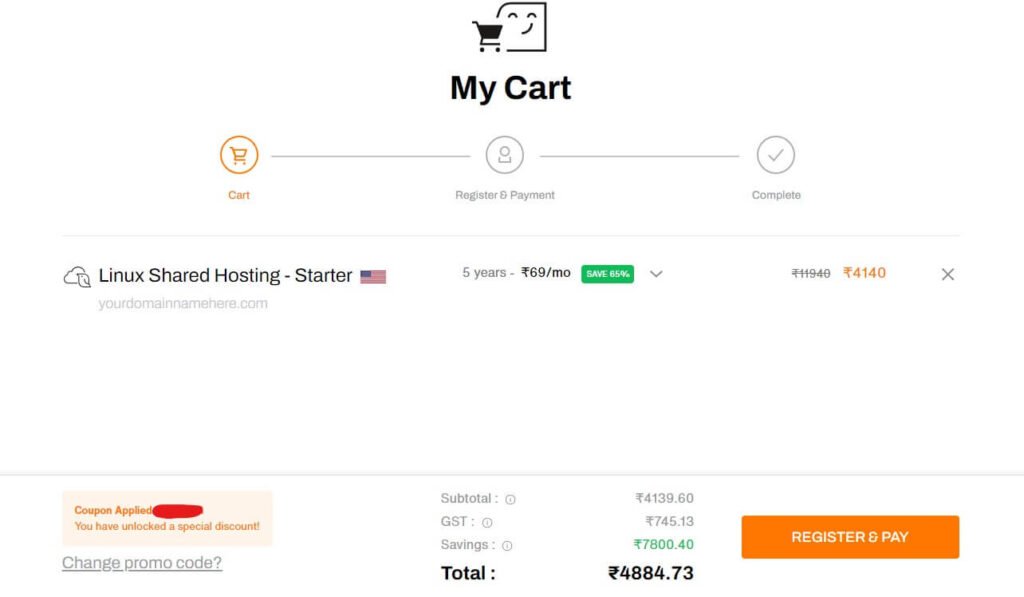Show Subtotal info tooltip icon
The height and width of the screenshot is (597, 1024).
pos(511,500)
